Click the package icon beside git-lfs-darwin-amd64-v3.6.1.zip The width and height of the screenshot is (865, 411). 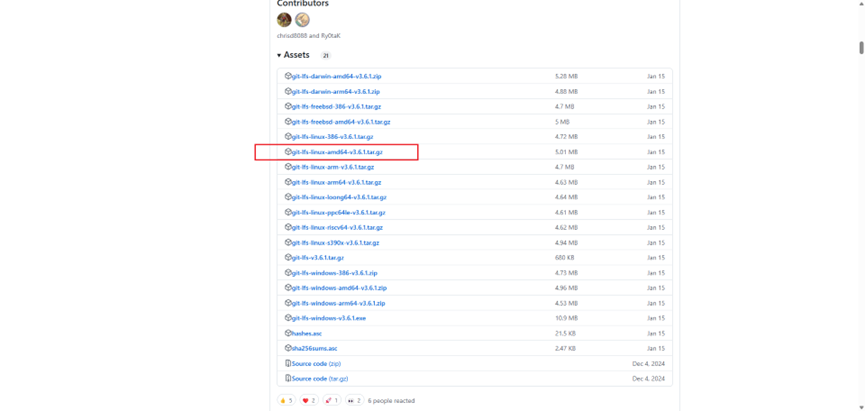click(x=287, y=76)
